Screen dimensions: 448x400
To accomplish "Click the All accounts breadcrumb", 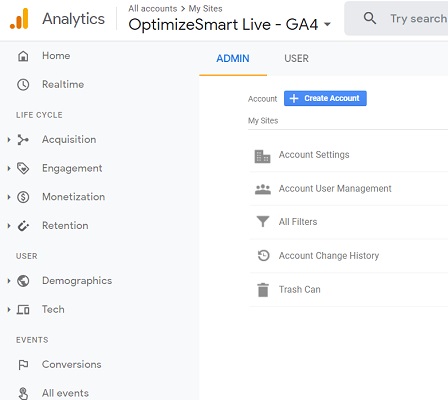I will tap(153, 9).
